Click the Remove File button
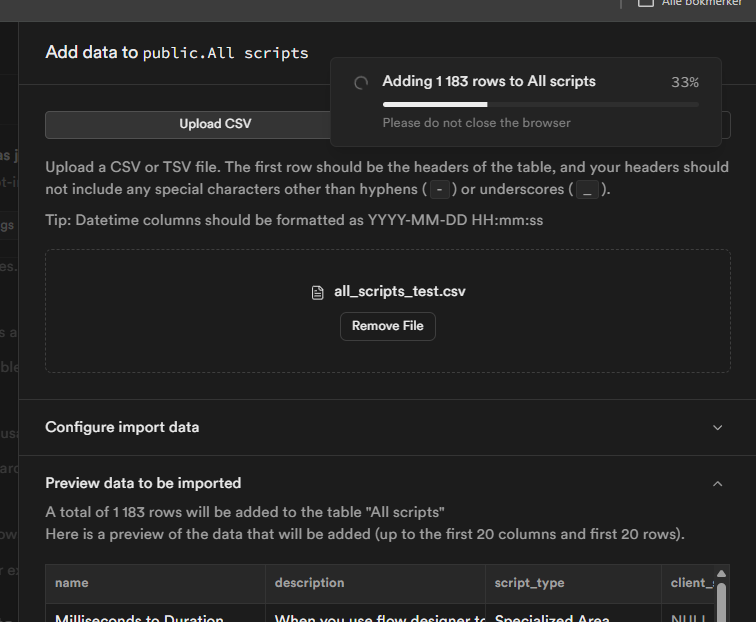Image resolution: width=756 pixels, height=622 pixels. click(388, 326)
